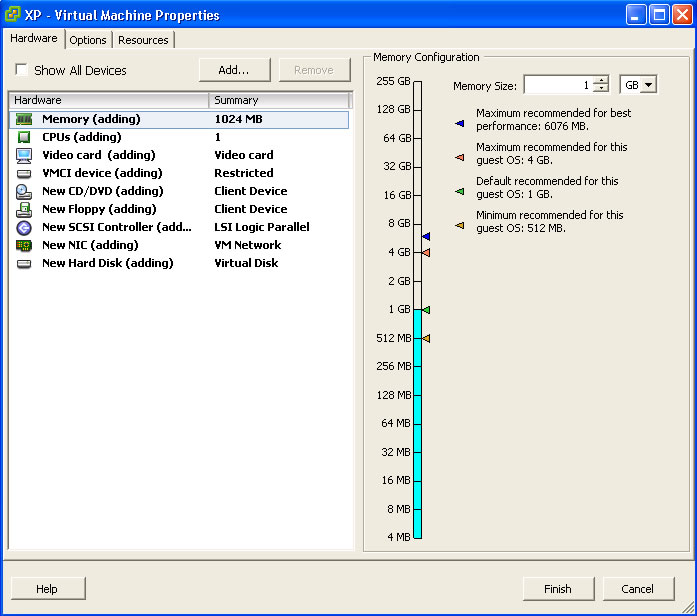Click red triangle legend for maximum guest OS
Image resolution: width=697 pixels, height=616 pixels.
click(x=460, y=157)
